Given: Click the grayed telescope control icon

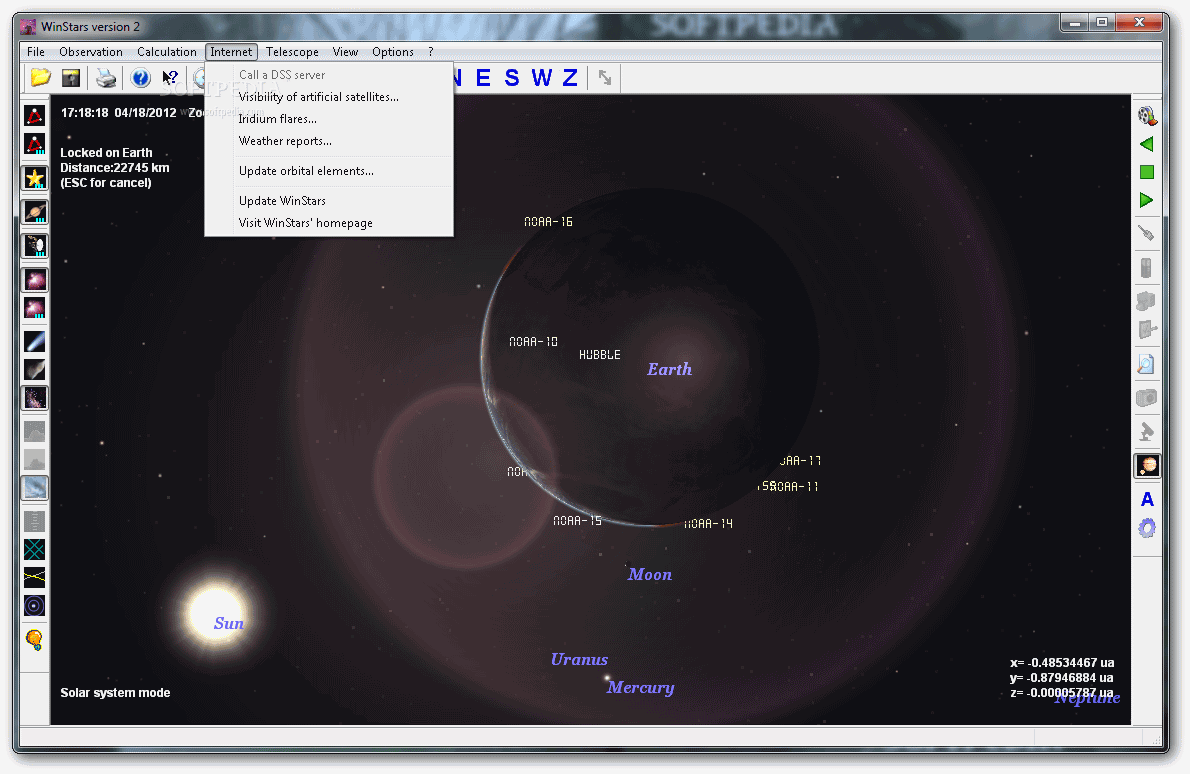Looking at the screenshot, I should click(1147, 301).
